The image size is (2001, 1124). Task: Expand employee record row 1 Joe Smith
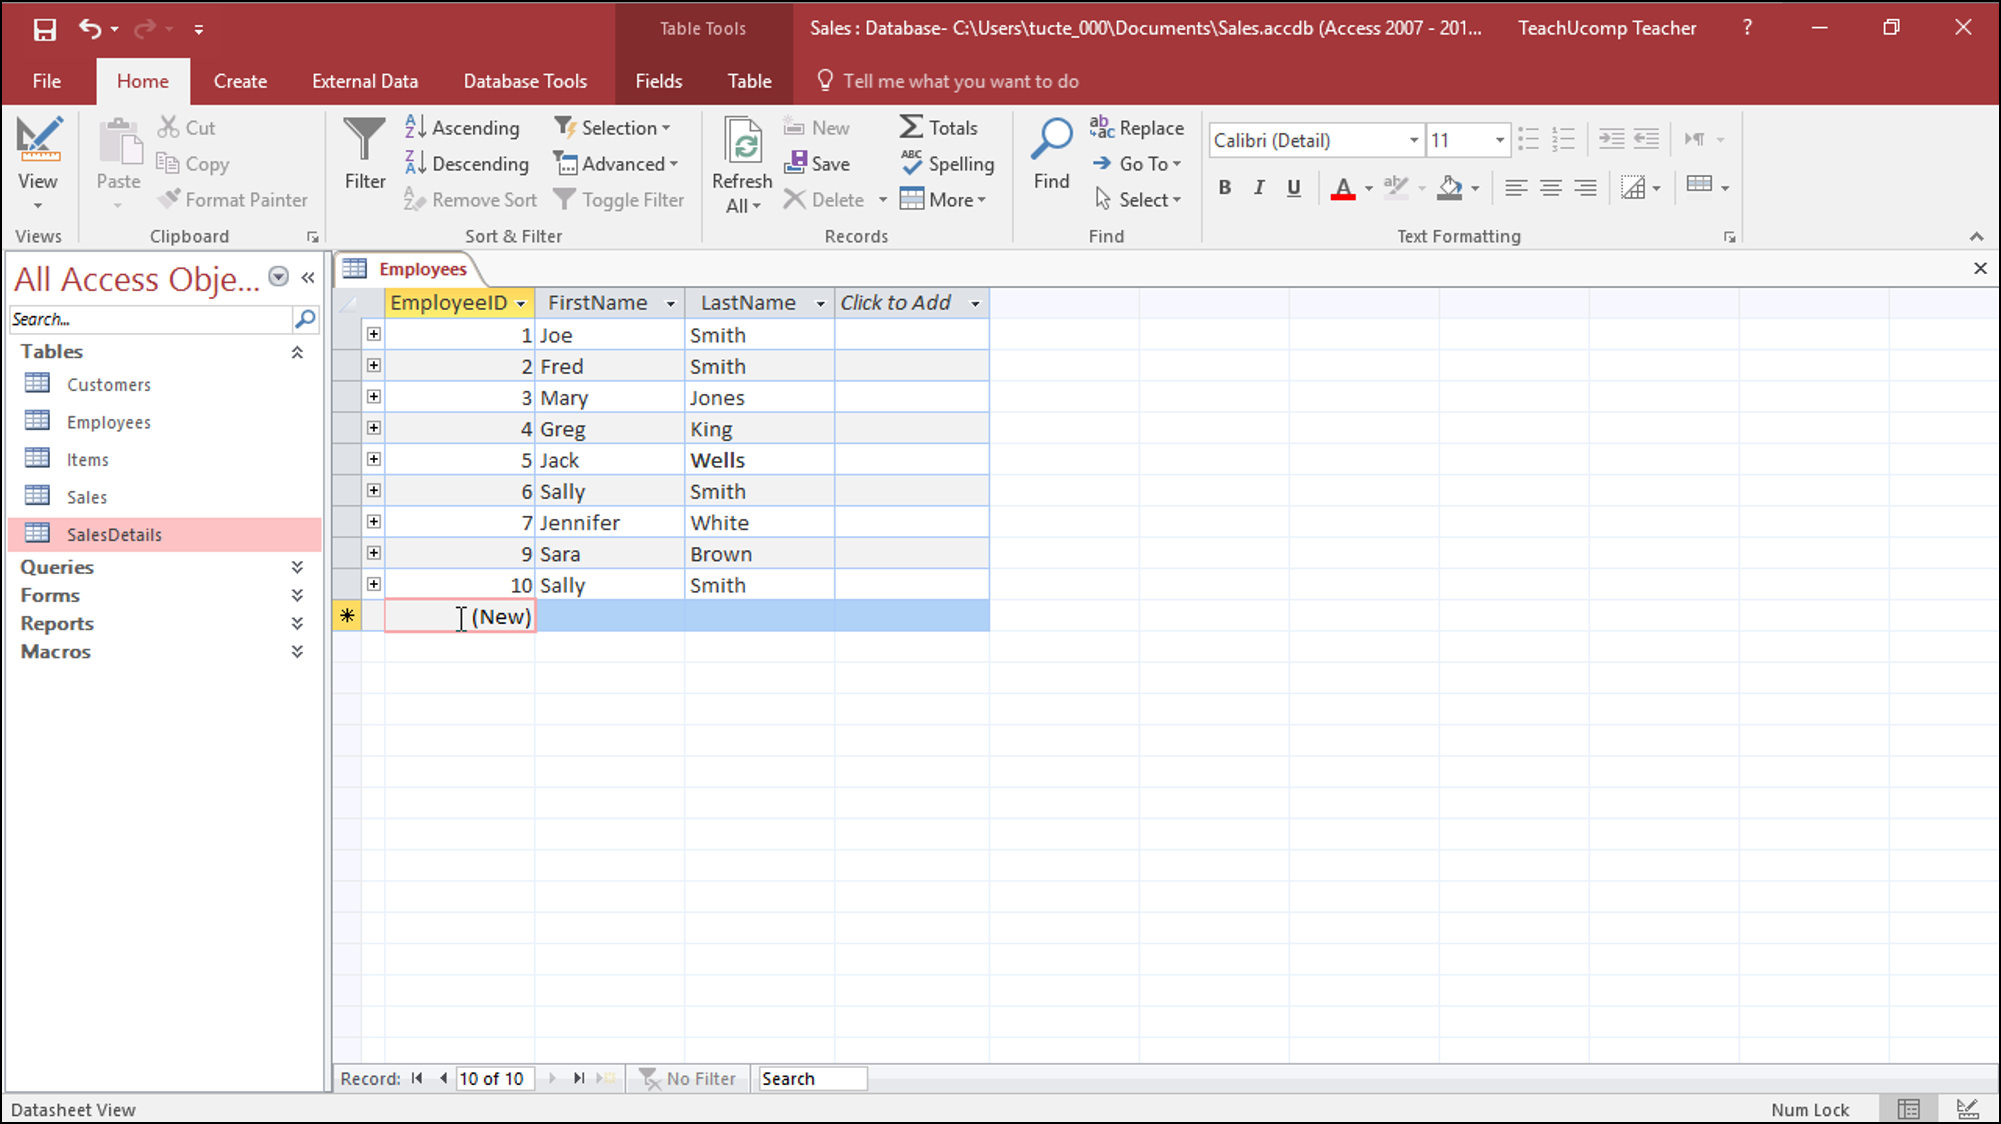(x=371, y=334)
